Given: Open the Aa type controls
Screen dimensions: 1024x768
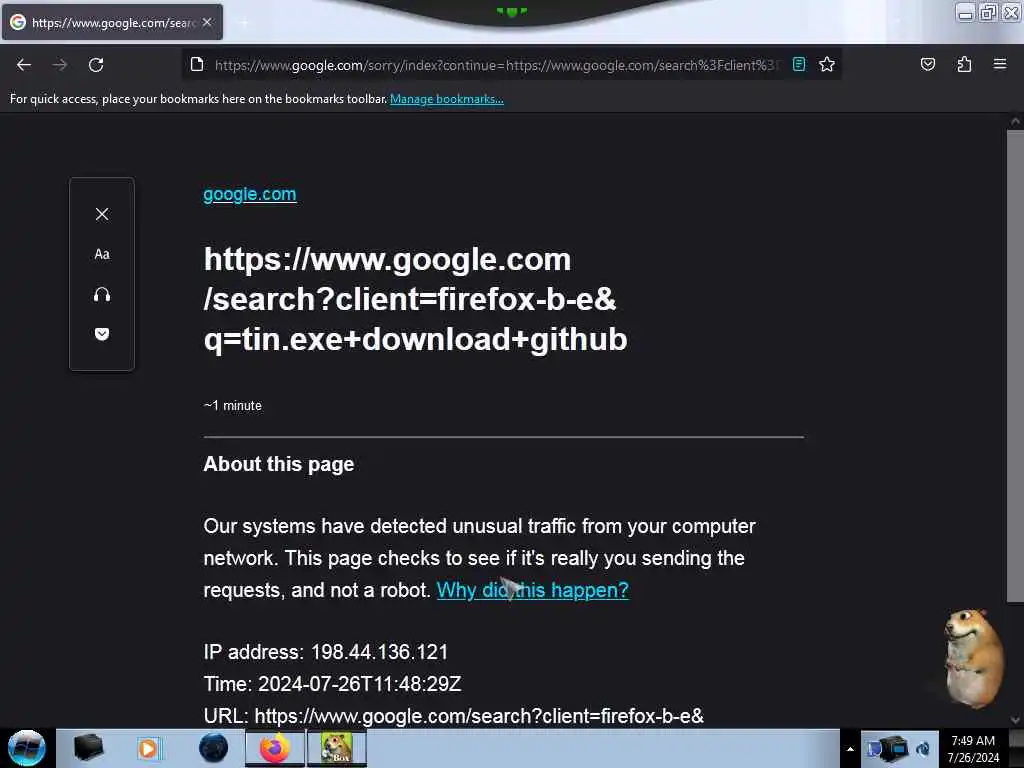Looking at the screenshot, I should (x=102, y=254).
